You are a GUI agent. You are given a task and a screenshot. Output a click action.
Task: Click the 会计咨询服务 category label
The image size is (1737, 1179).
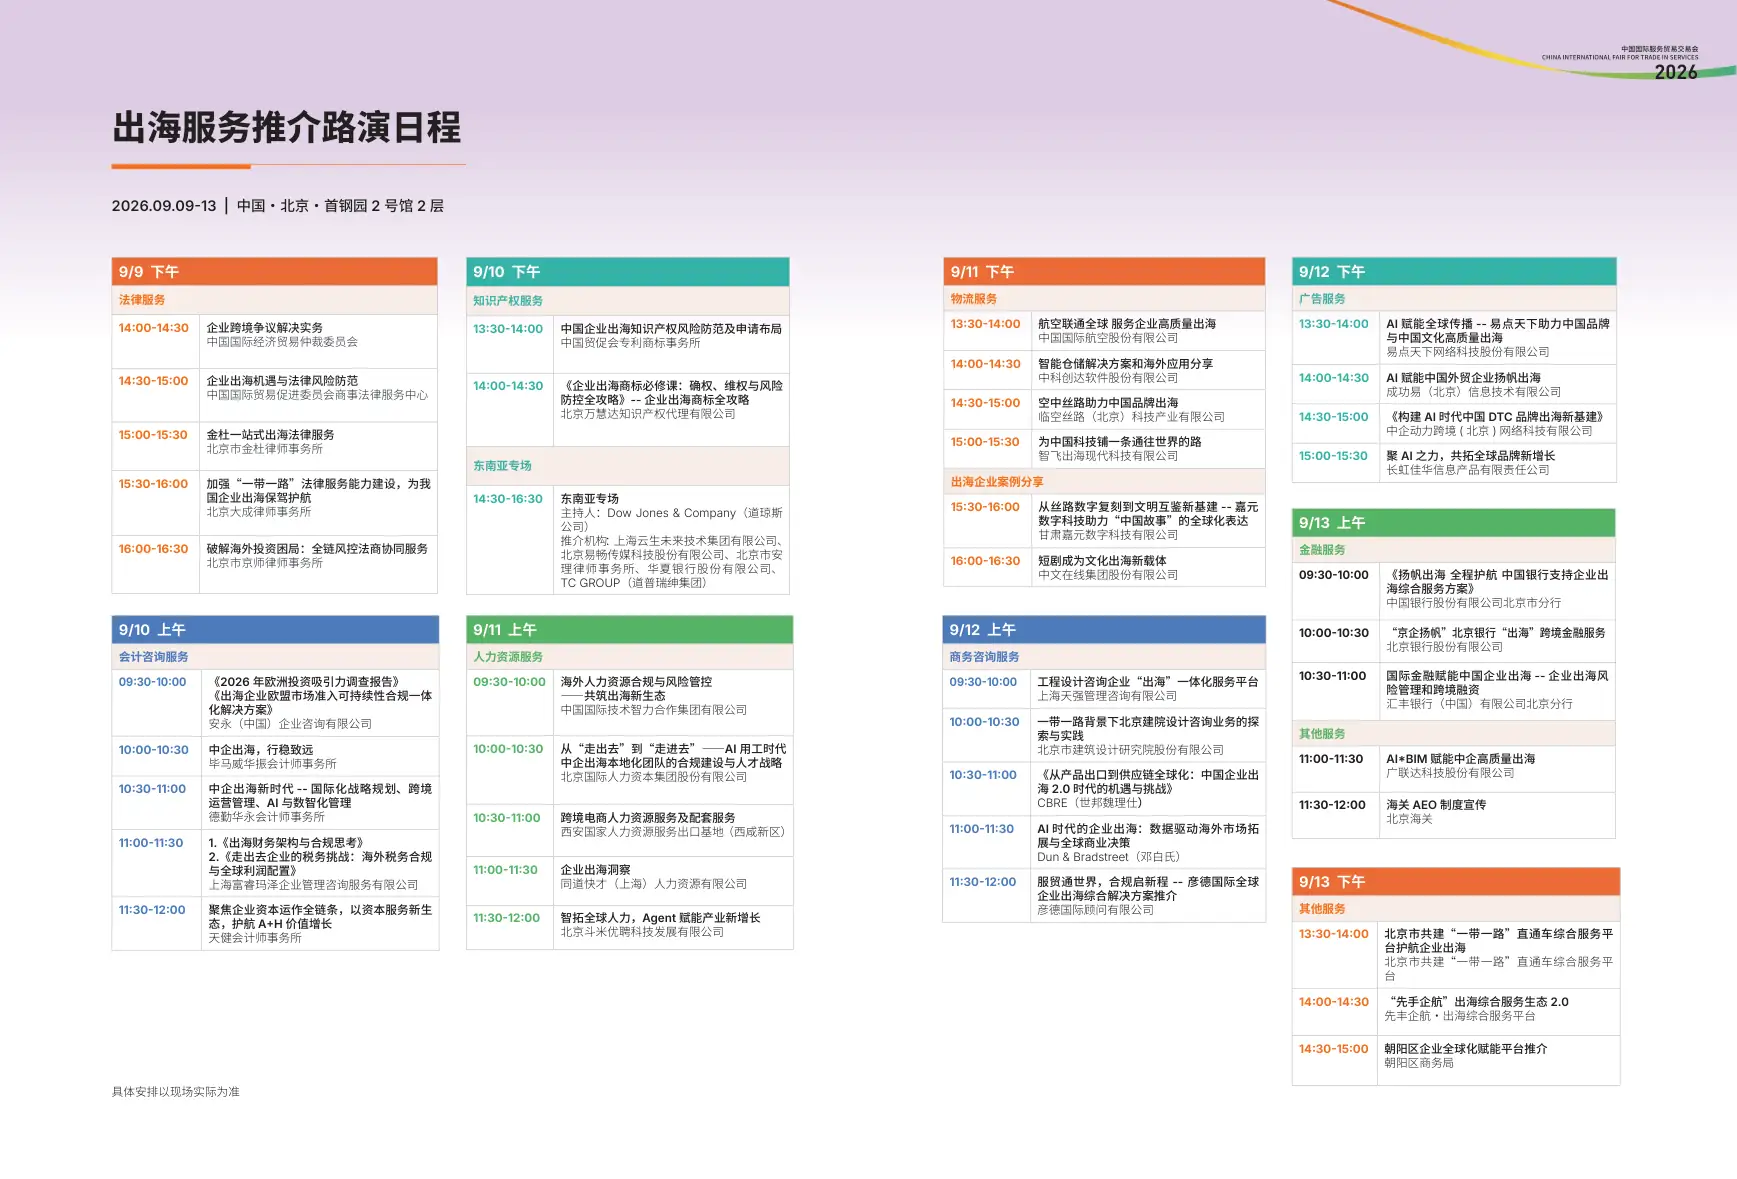pos(154,657)
